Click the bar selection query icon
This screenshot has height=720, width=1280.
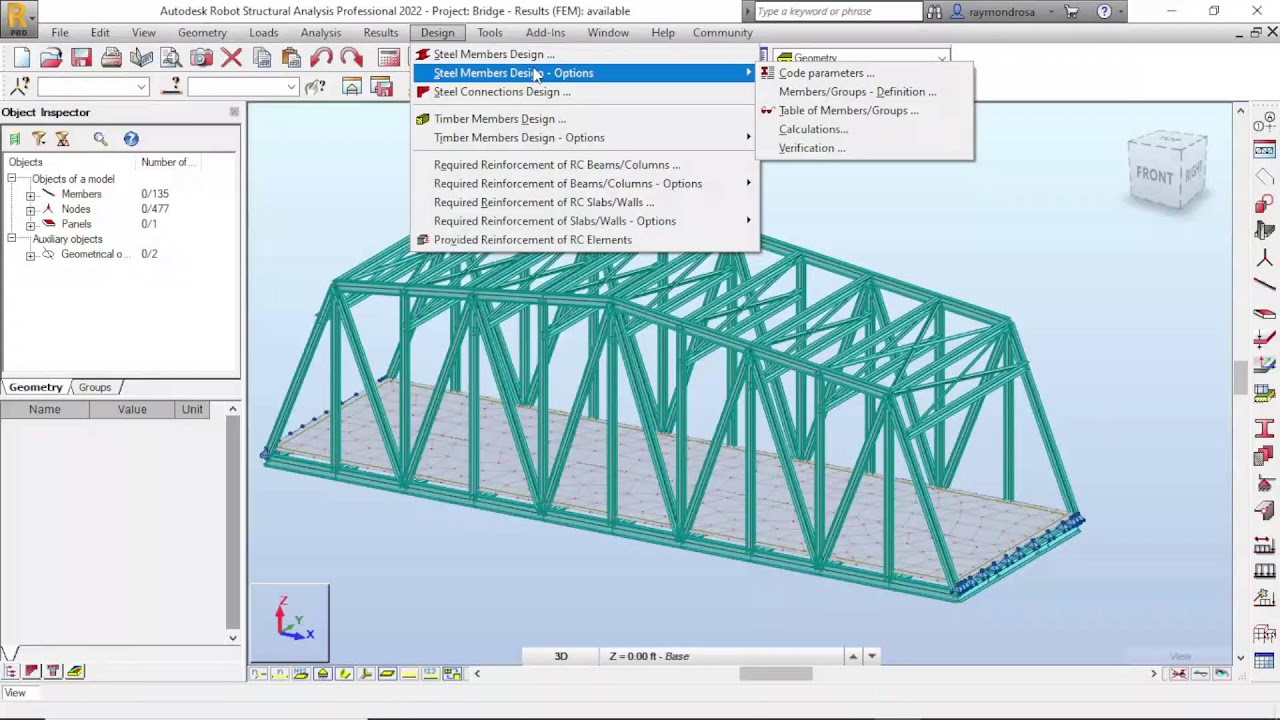171,87
